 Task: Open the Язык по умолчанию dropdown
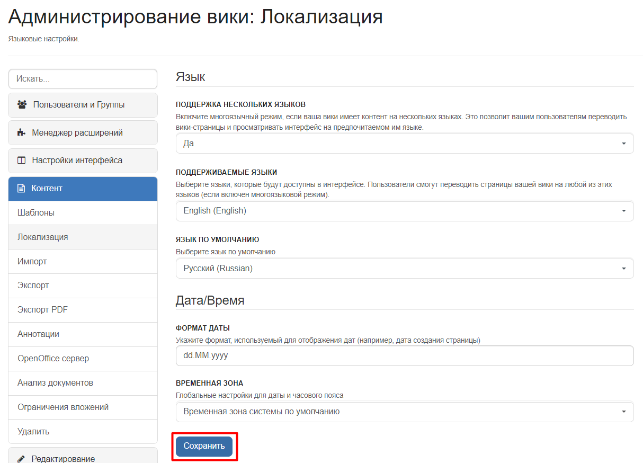pos(405,268)
